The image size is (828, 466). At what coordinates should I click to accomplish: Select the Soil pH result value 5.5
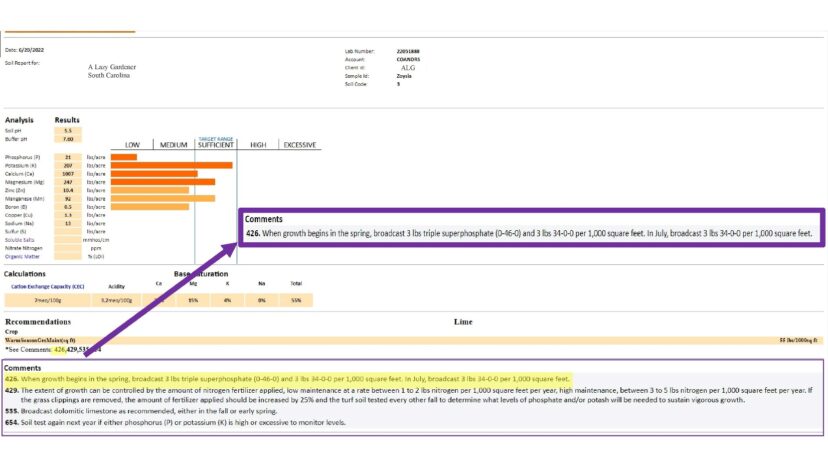[x=68, y=131]
